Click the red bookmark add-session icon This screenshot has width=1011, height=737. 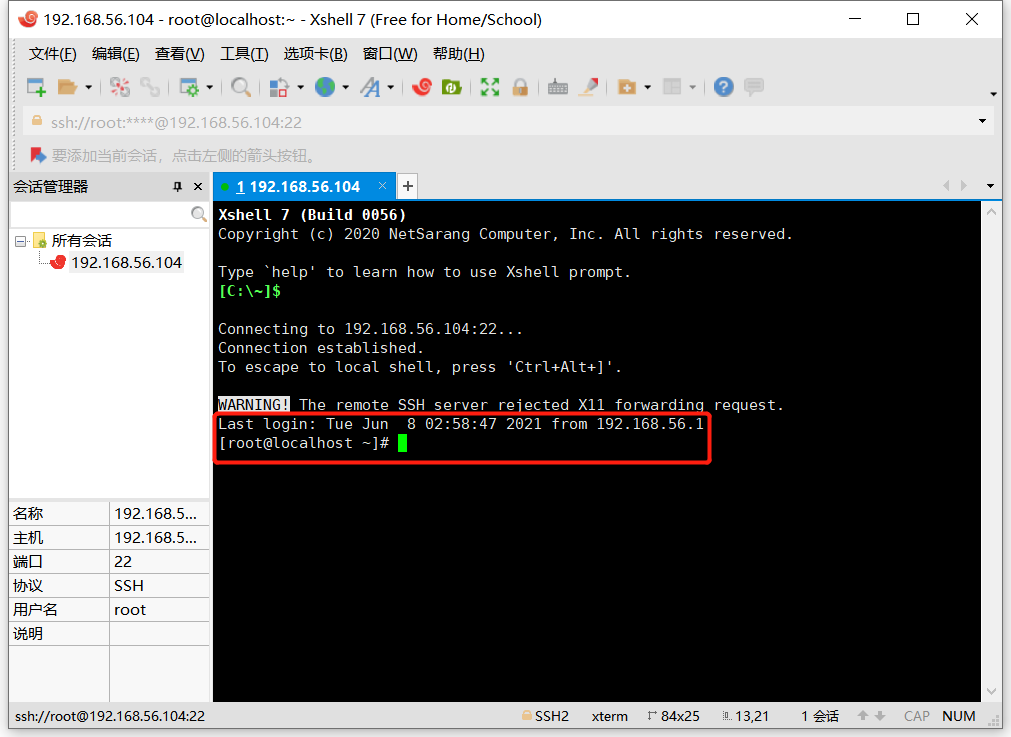[x=38, y=155]
